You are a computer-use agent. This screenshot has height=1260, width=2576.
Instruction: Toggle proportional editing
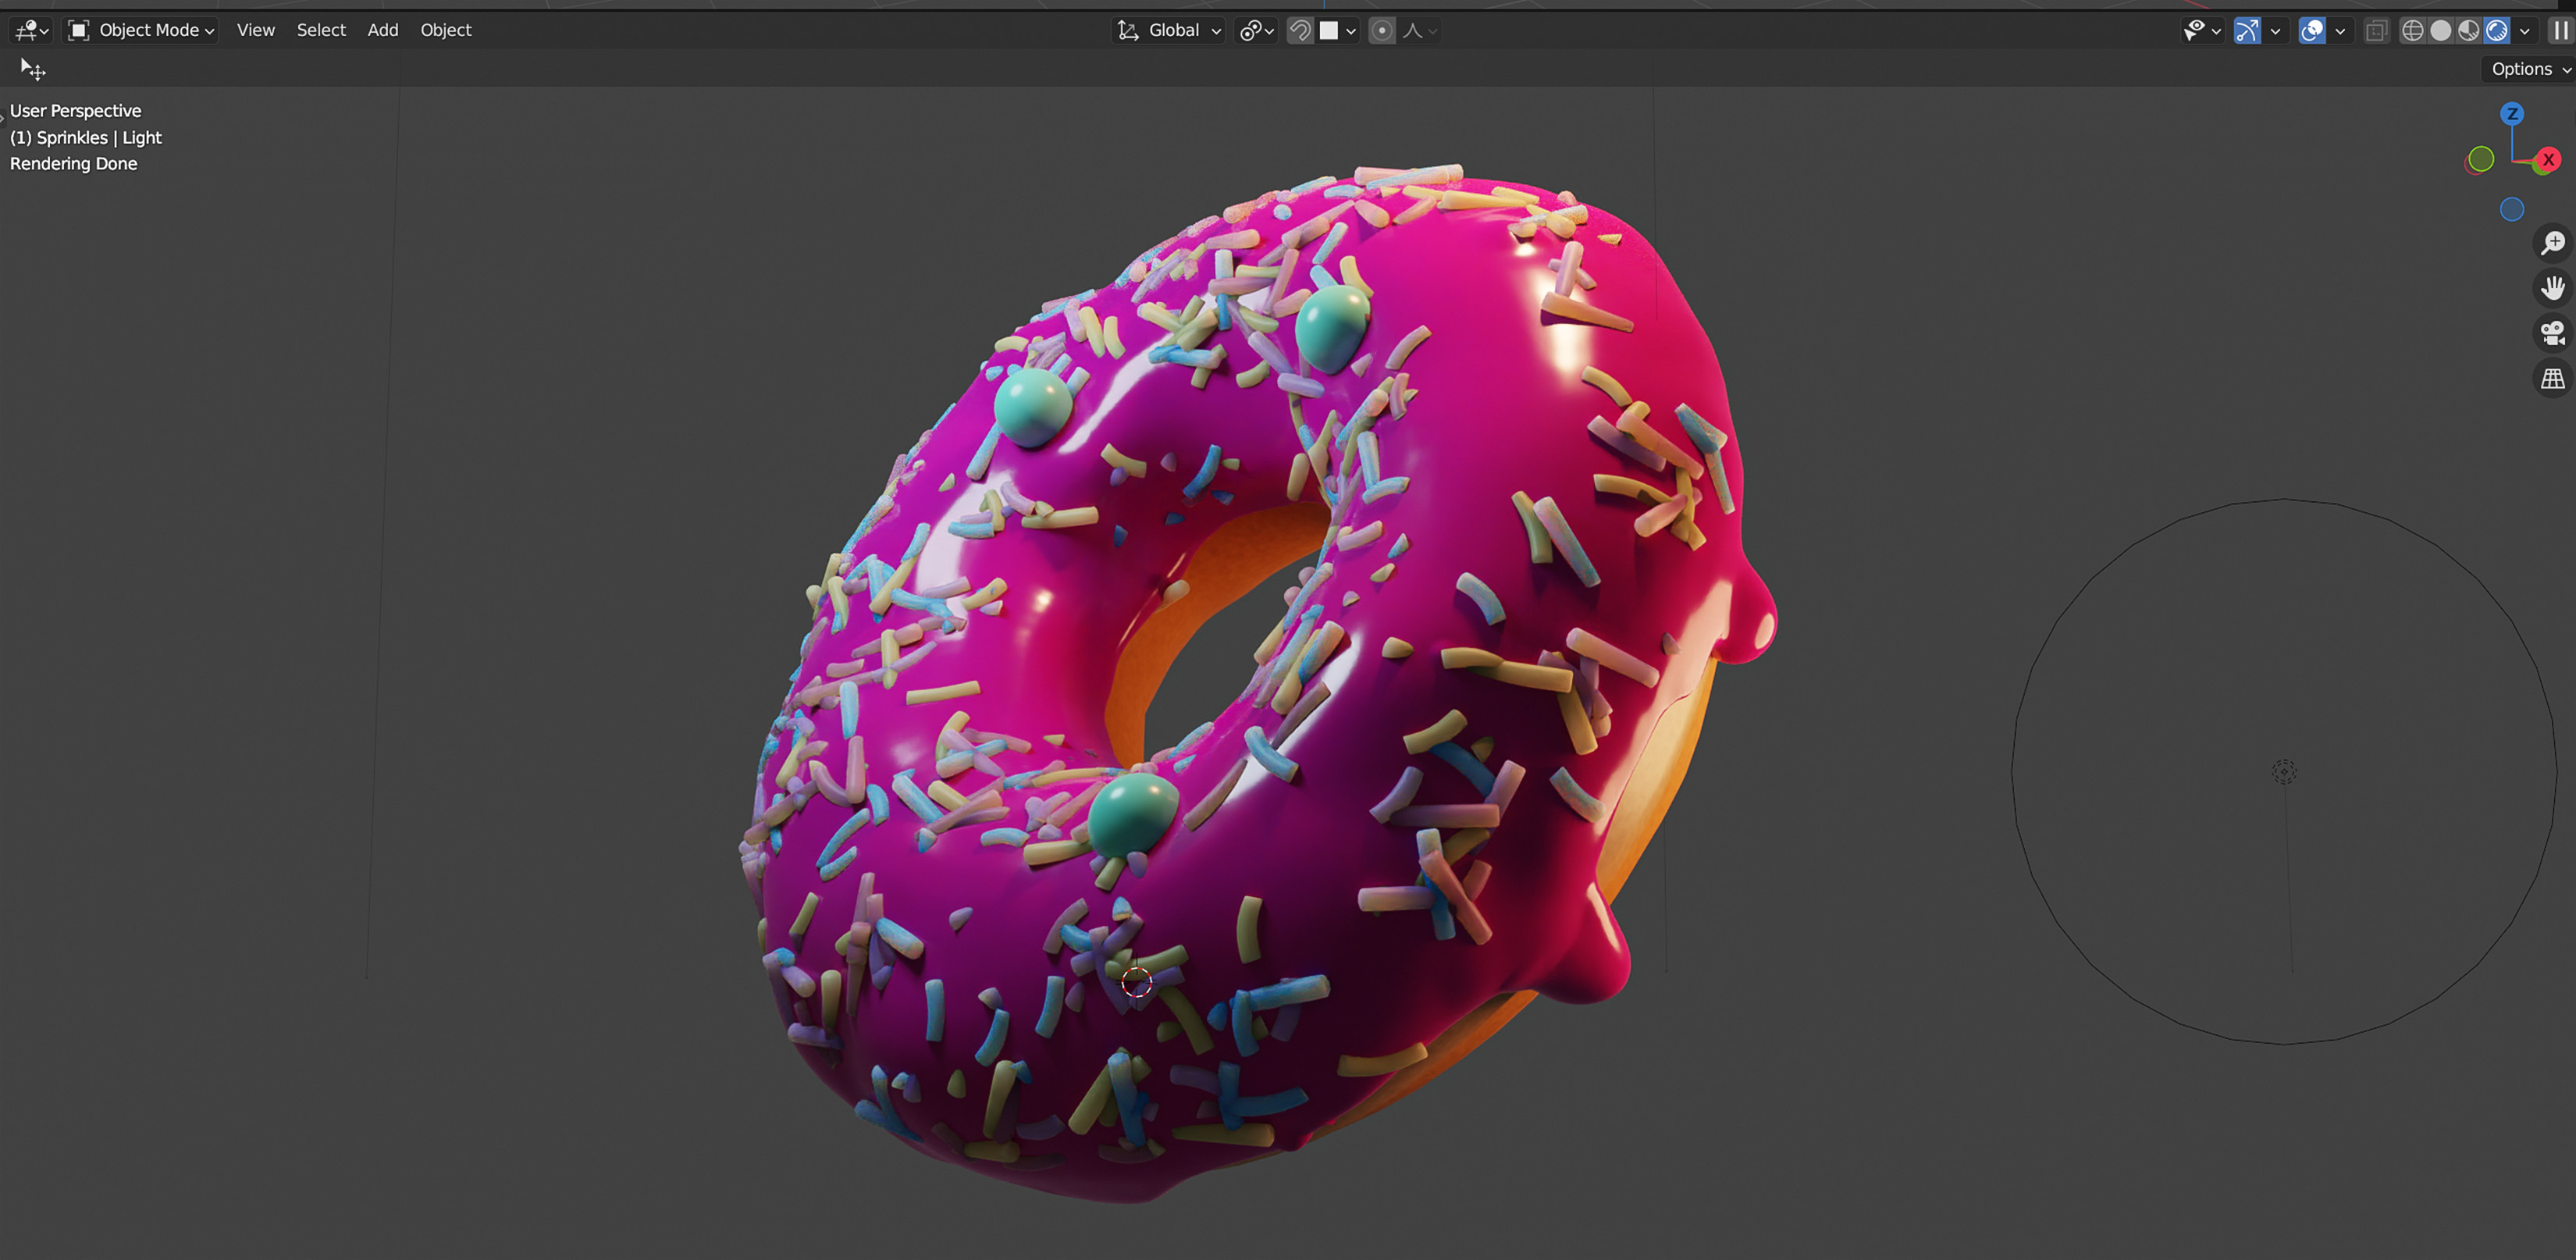1382,31
